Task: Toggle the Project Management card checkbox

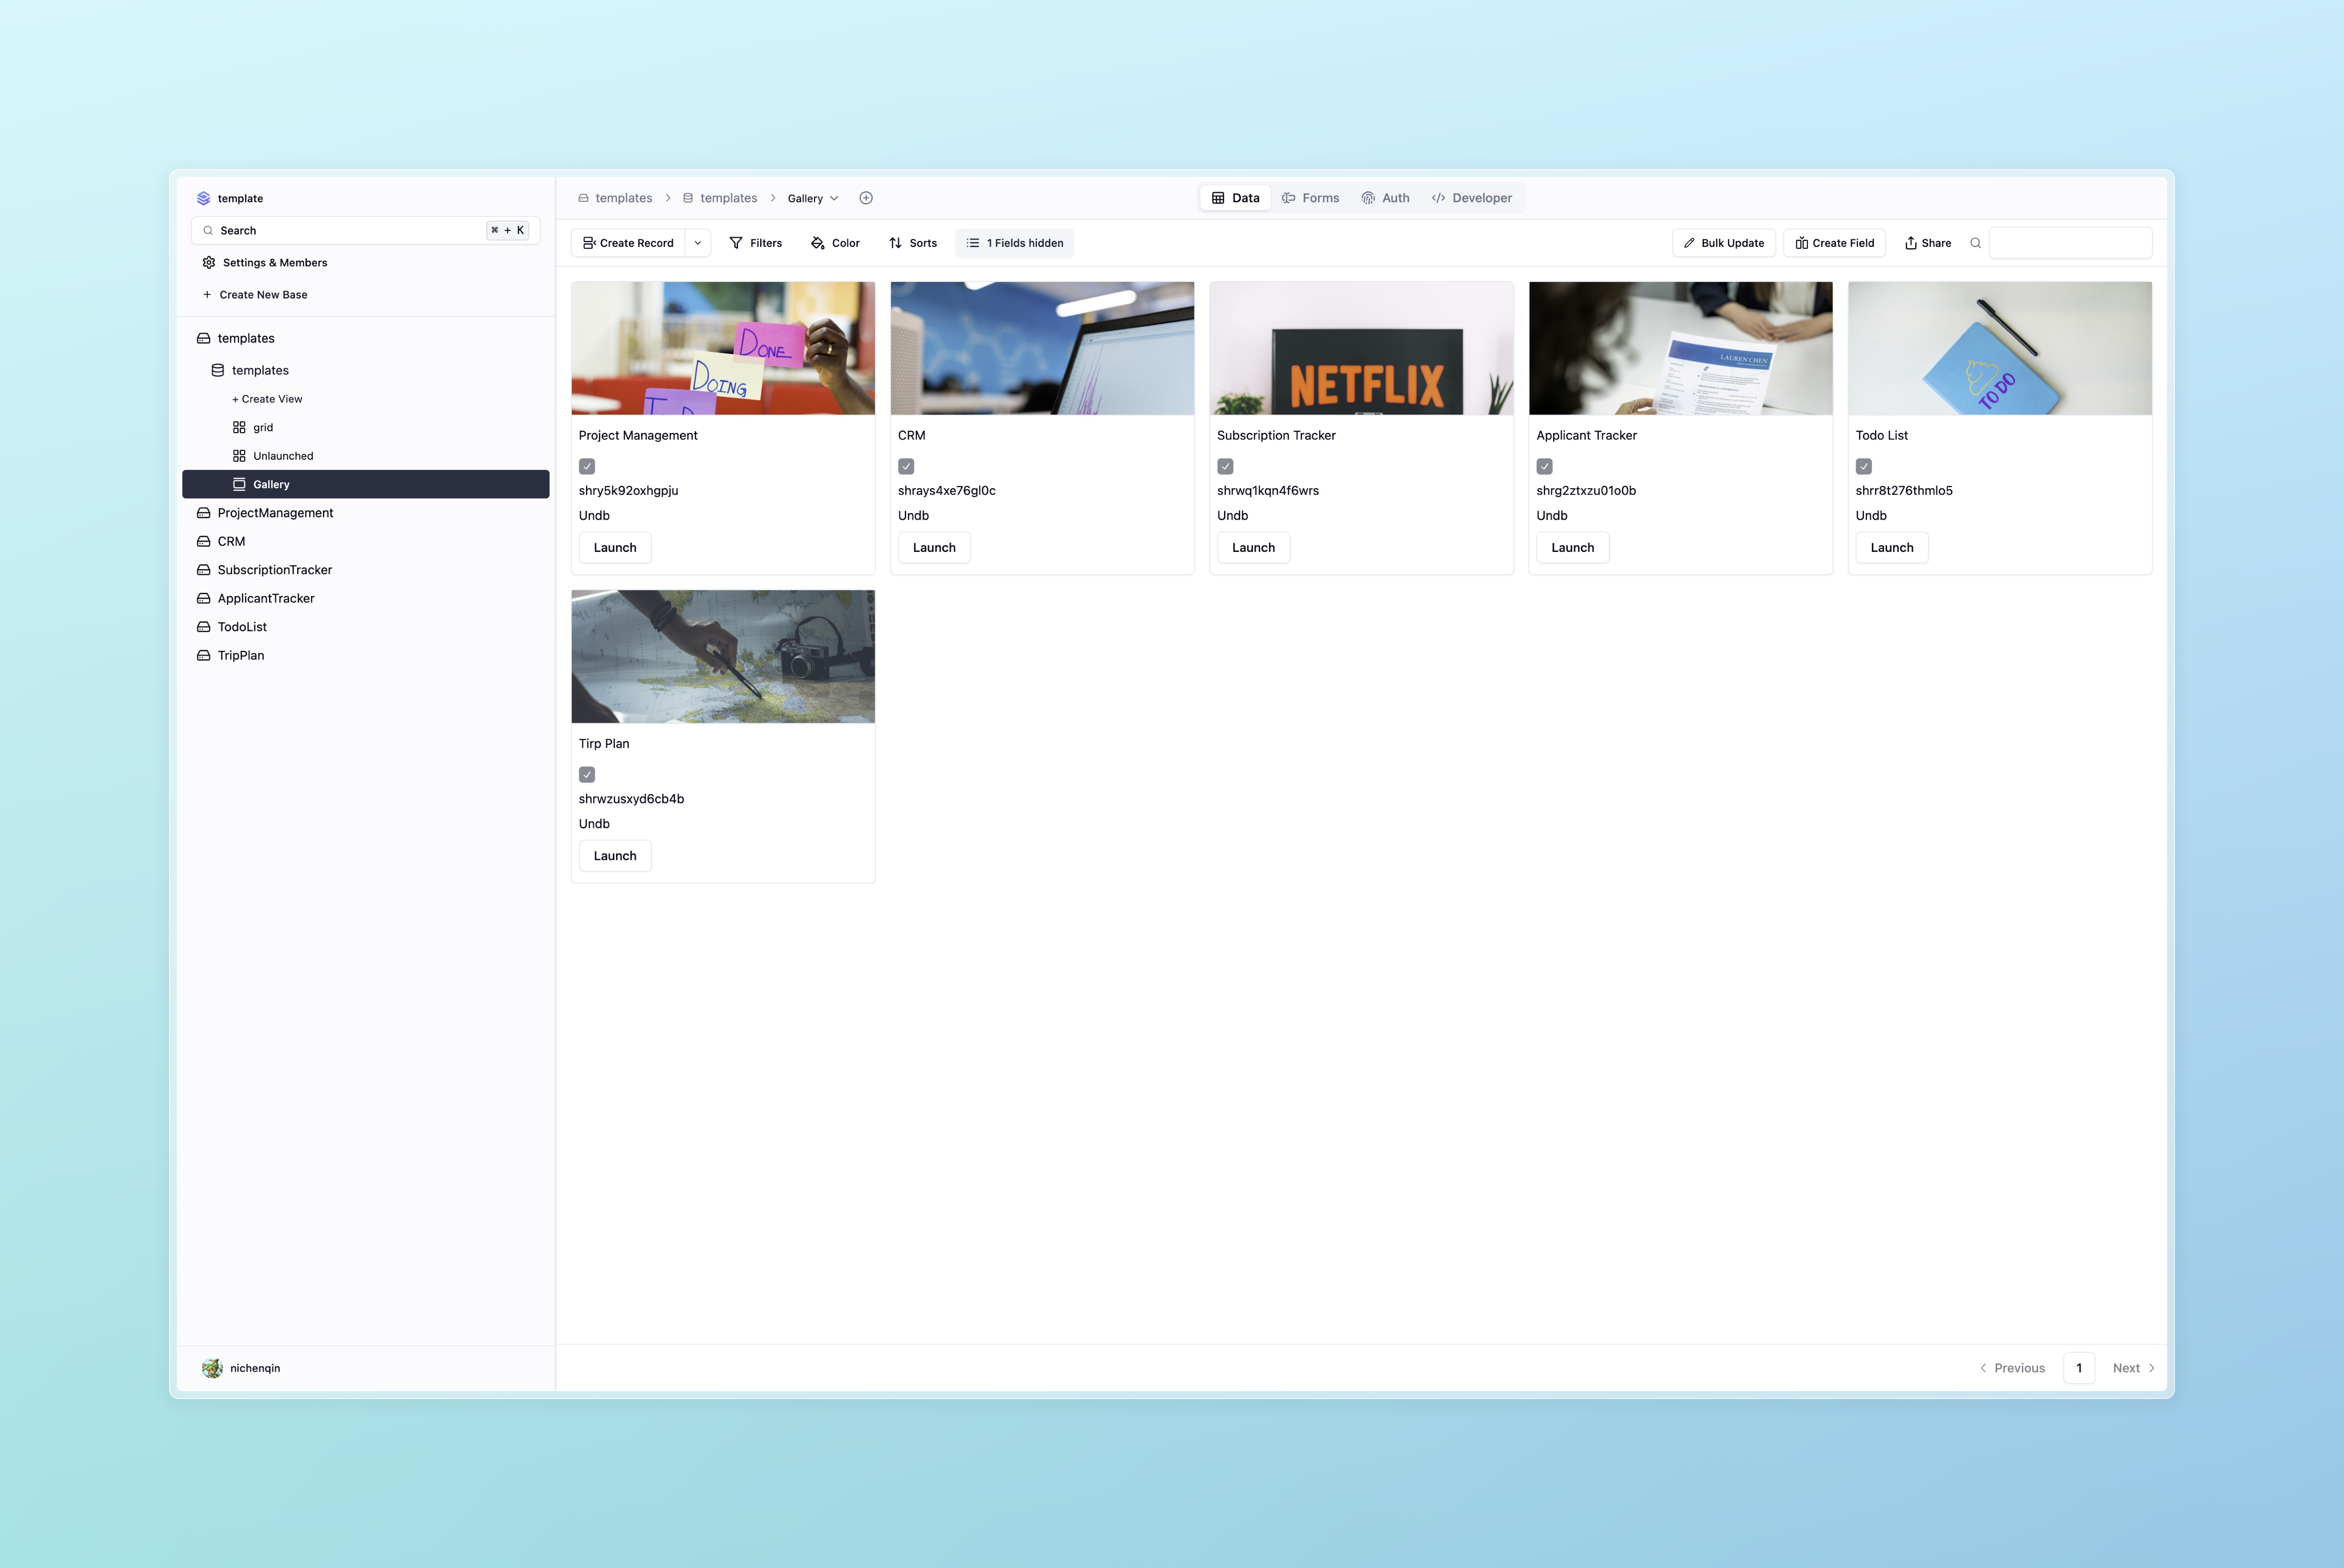Action: point(587,466)
